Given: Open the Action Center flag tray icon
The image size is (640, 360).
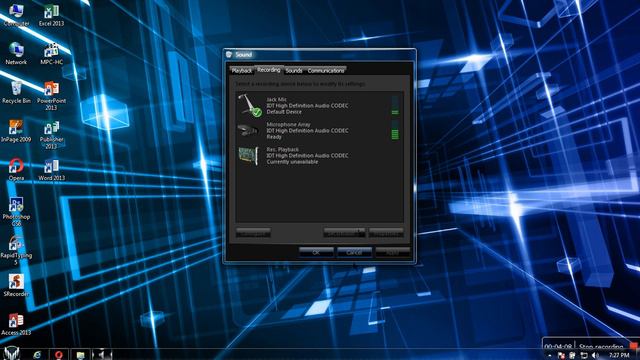Looking at the screenshot, I should [x=562, y=356].
